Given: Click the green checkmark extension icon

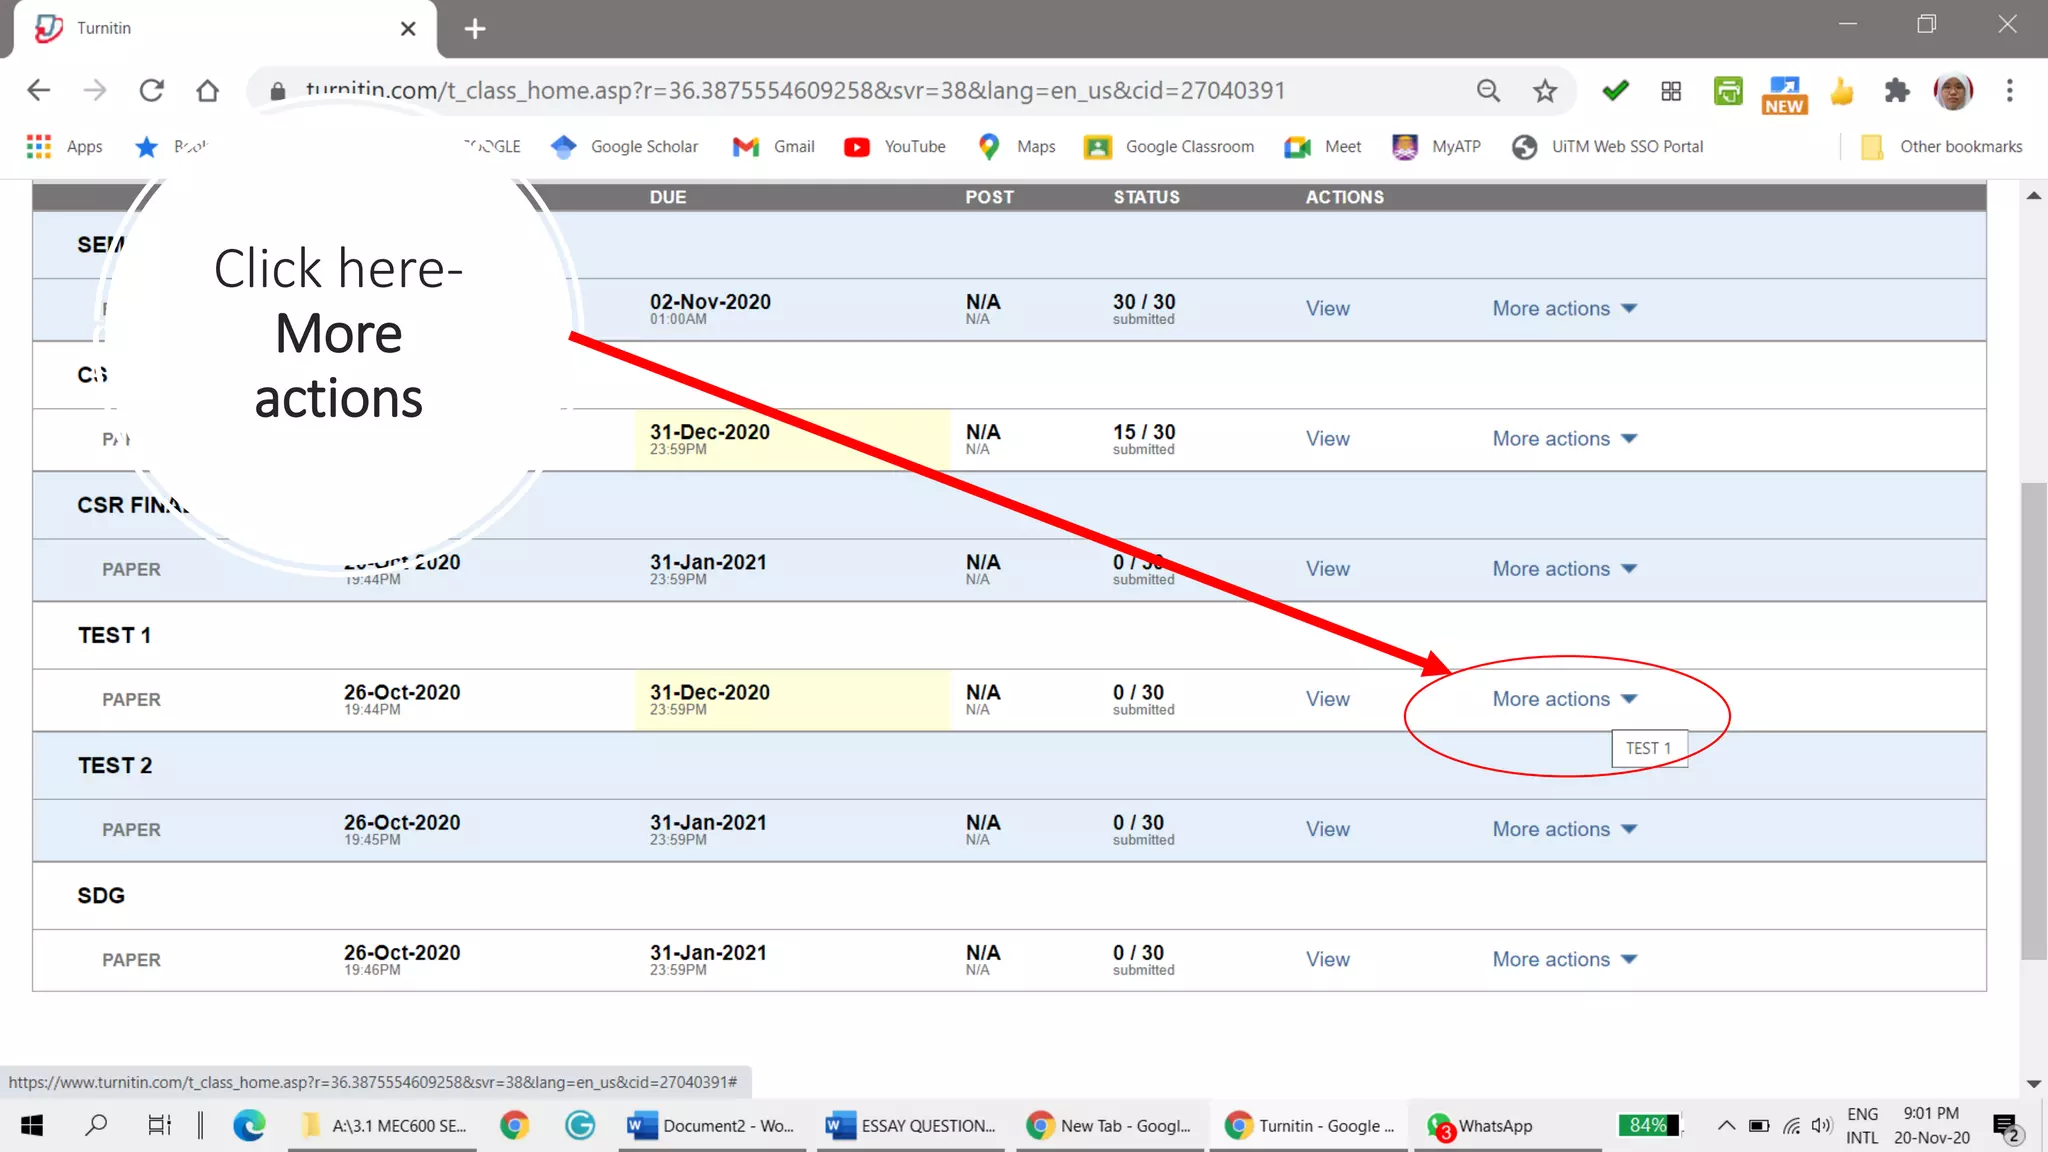Looking at the screenshot, I should tap(1614, 91).
